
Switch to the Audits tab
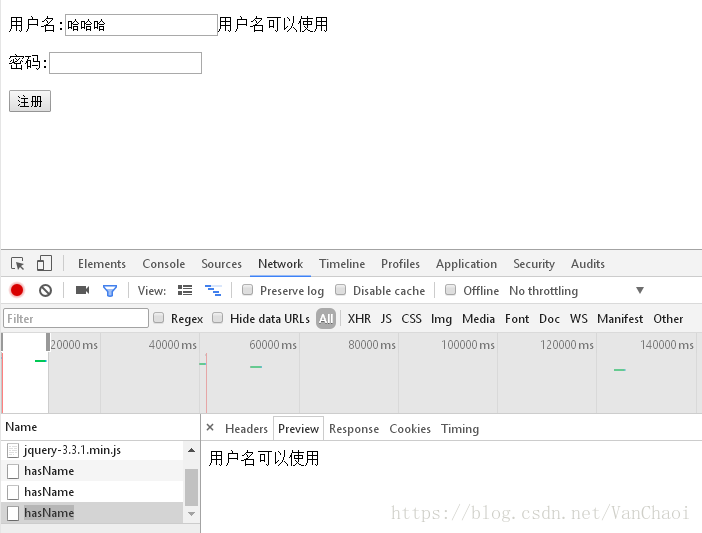[587, 264]
